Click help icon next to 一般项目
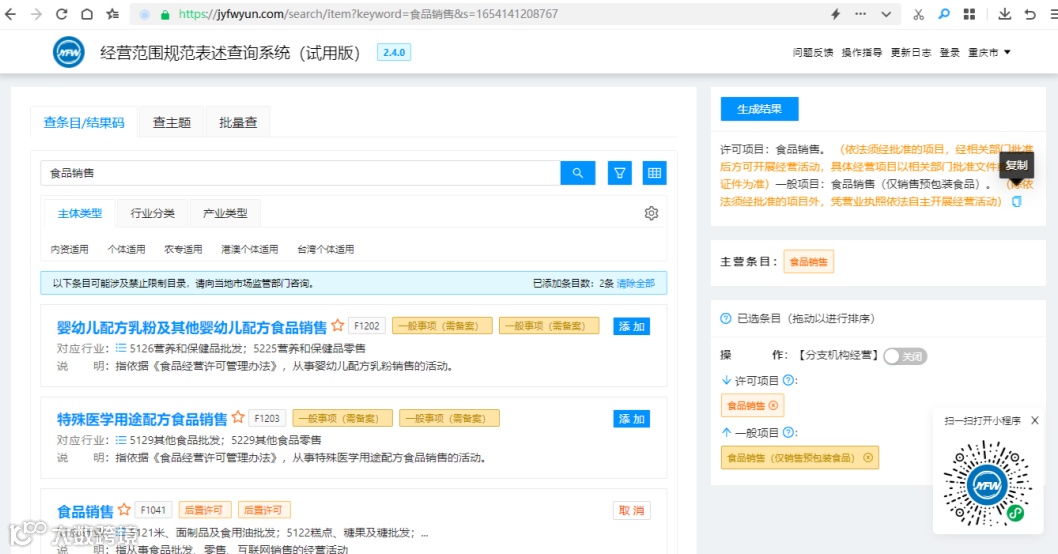 point(787,433)
